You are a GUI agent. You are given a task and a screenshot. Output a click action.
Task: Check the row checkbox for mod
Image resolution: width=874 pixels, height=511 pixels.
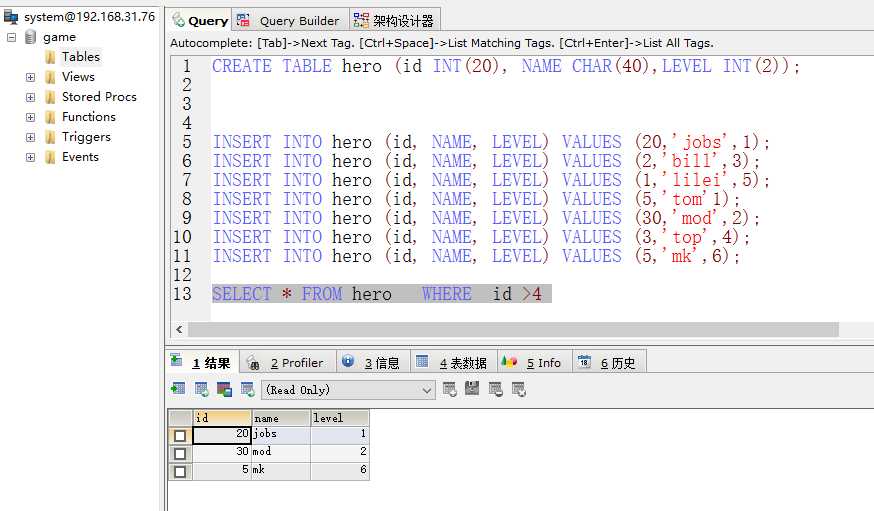tap(179, 454)
